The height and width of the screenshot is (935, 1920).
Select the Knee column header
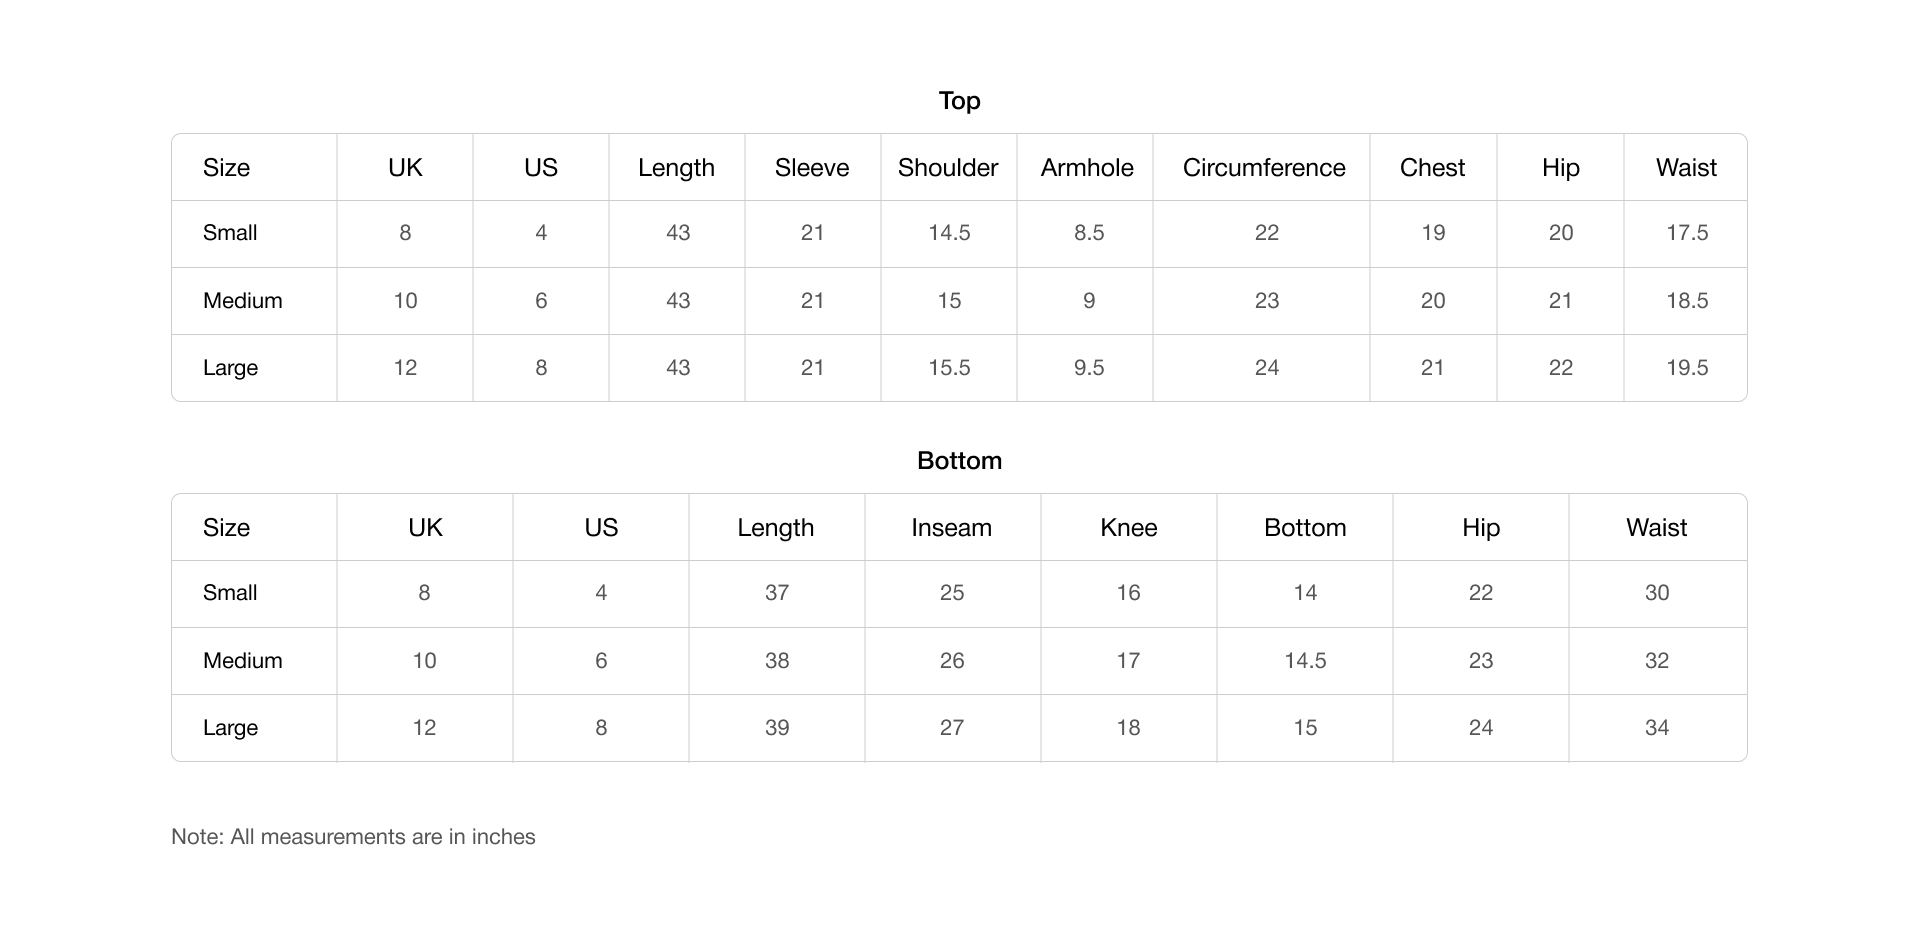tap(1128, 528)
